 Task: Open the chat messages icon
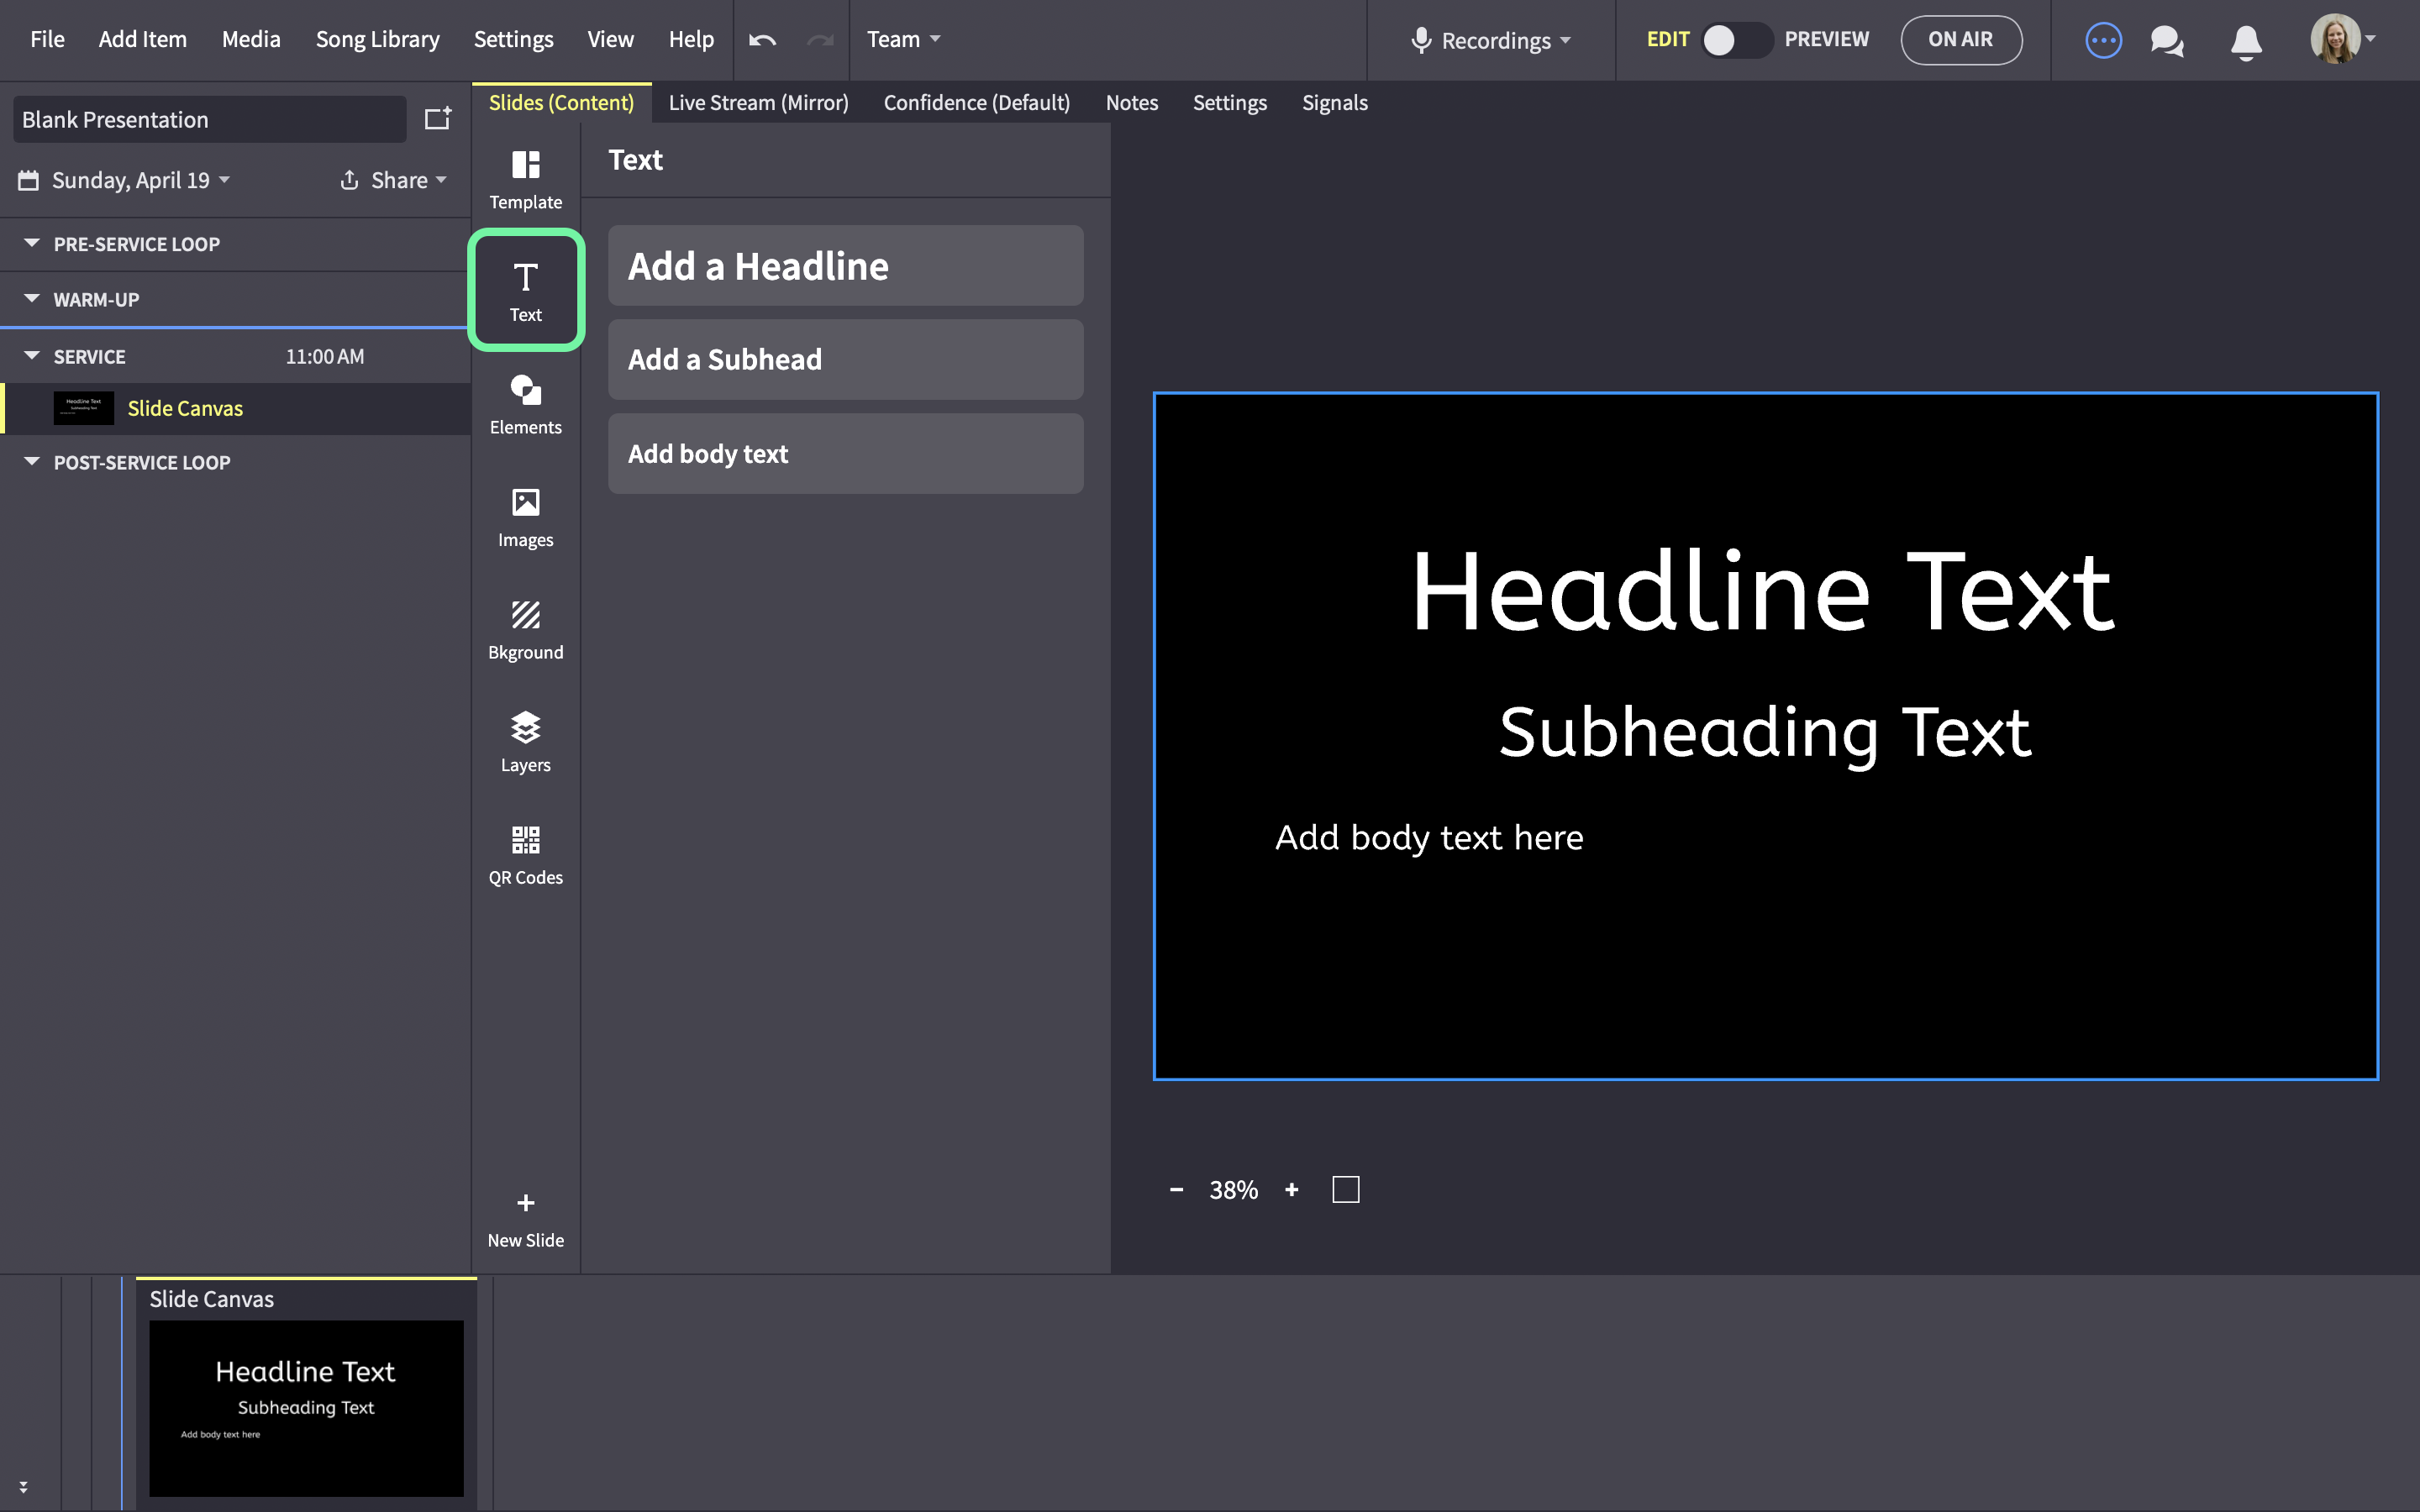click(x=2167, y=41)
